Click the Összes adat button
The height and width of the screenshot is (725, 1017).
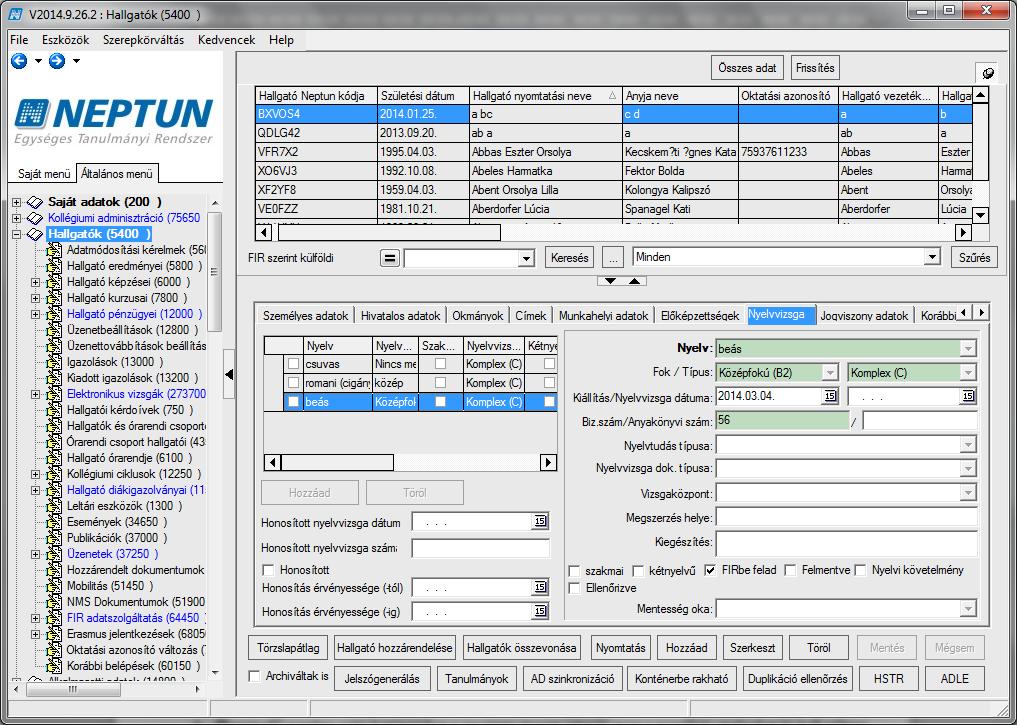pos(747,68)
